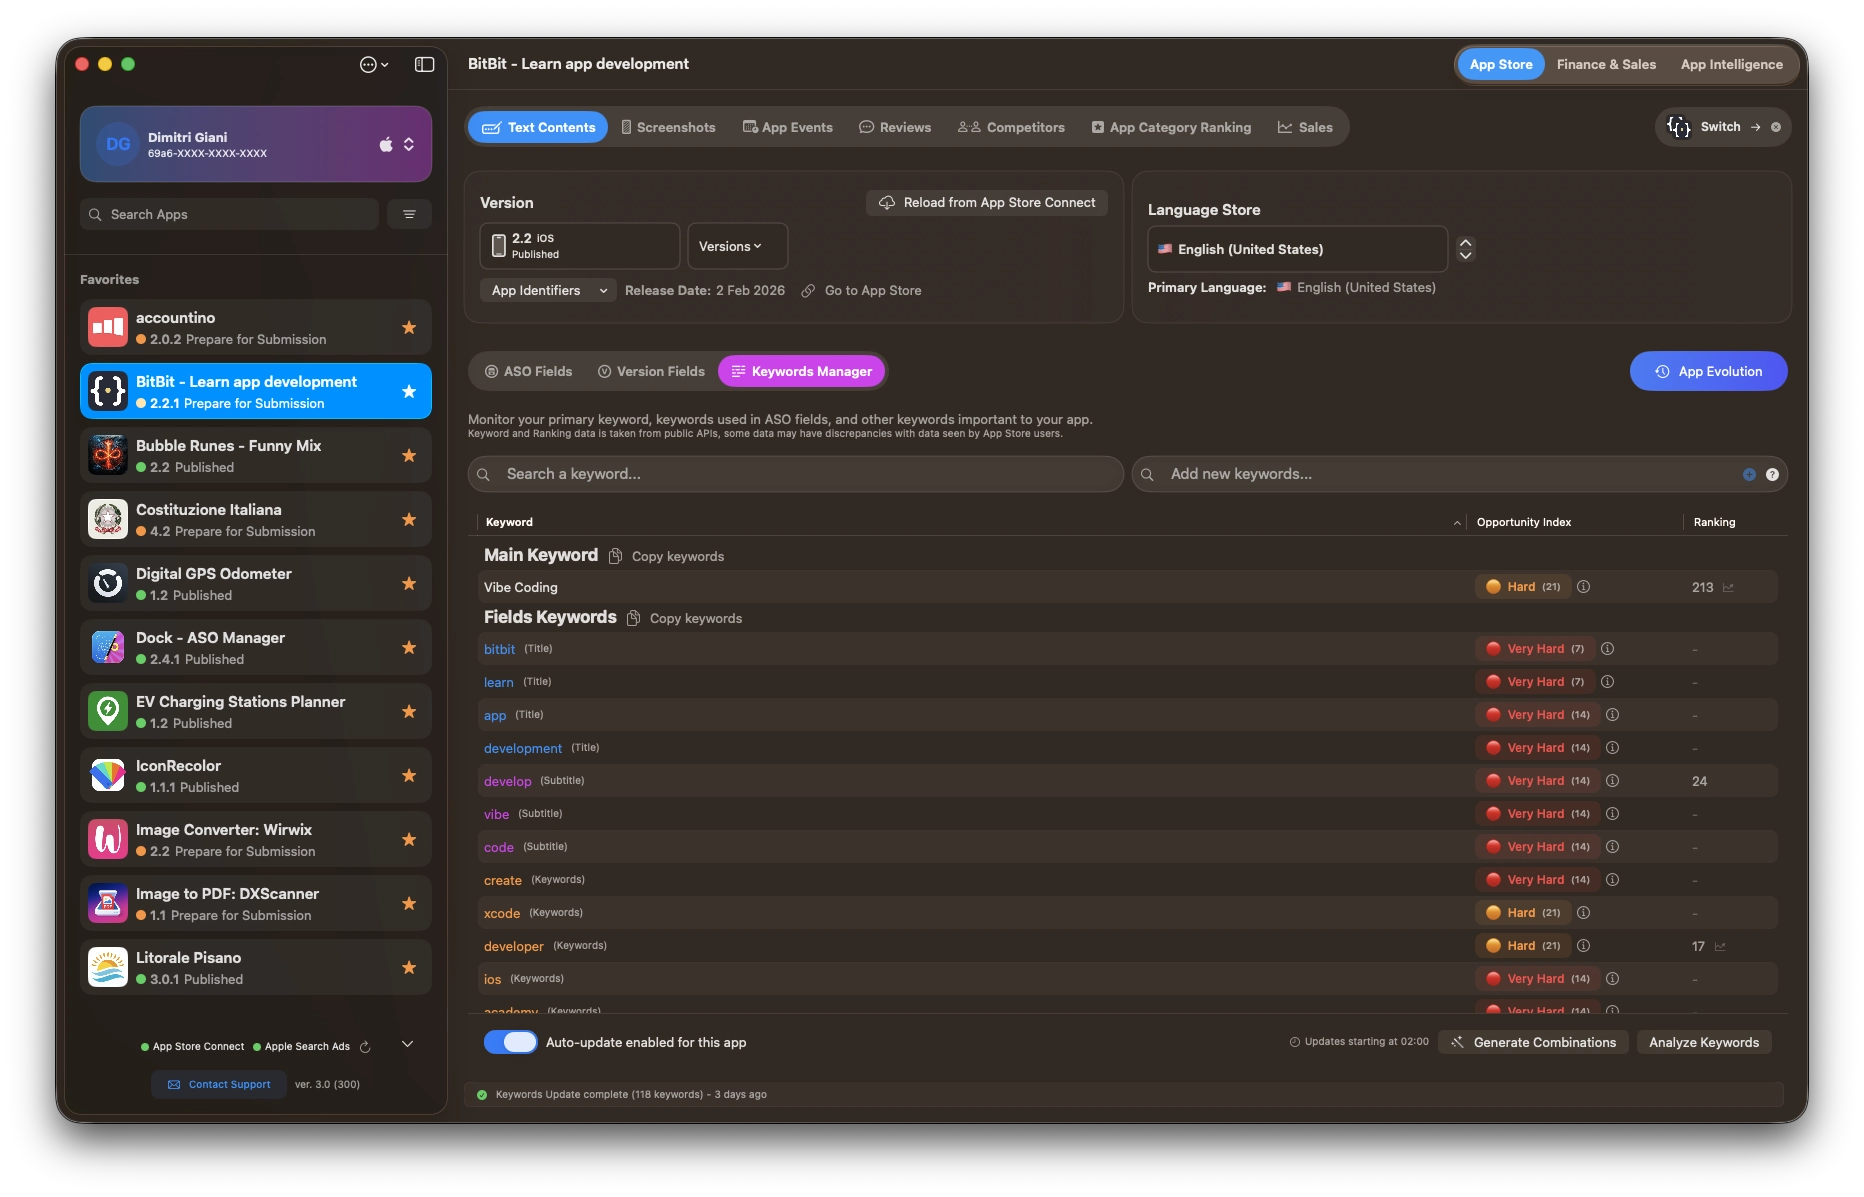Click the plus icon to add a new keyword
Screen dimensions: 1864x1197
[x=1749, y=474]
